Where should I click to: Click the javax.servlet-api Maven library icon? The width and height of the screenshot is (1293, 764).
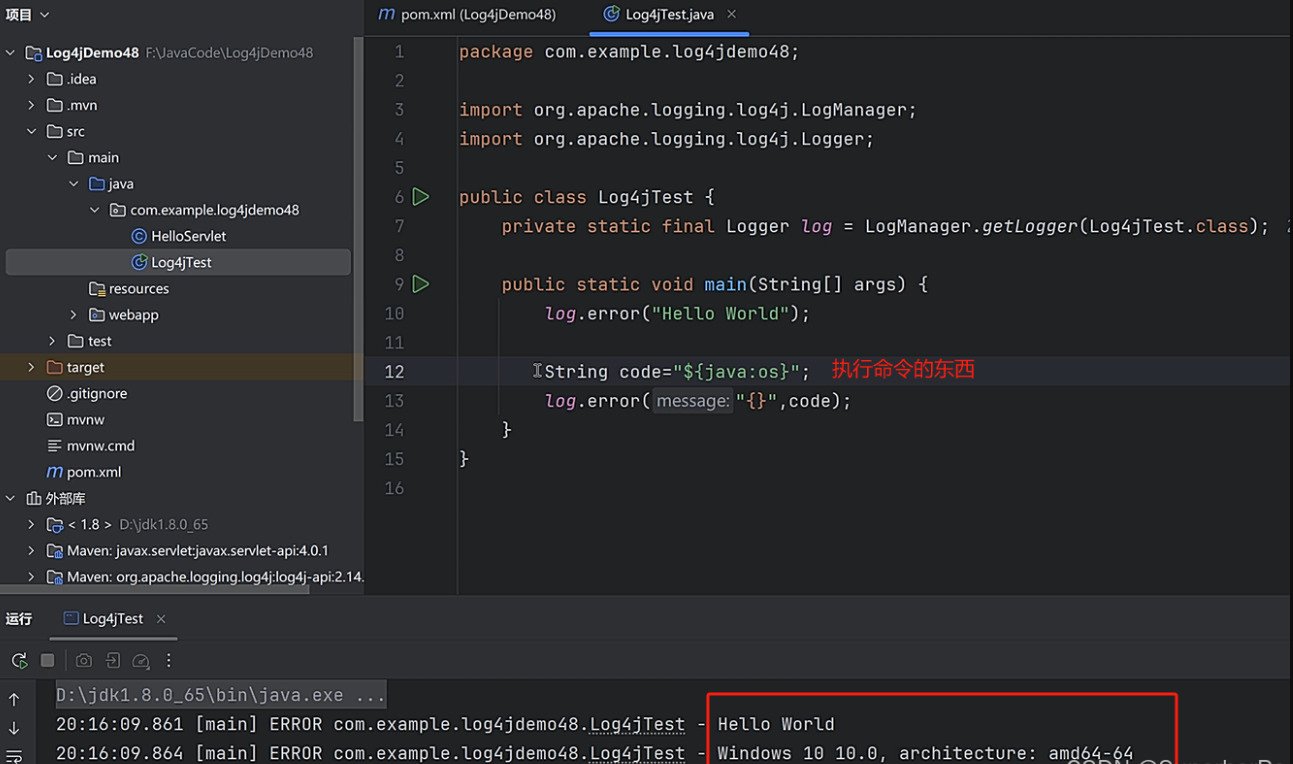(x=55, y=551)
